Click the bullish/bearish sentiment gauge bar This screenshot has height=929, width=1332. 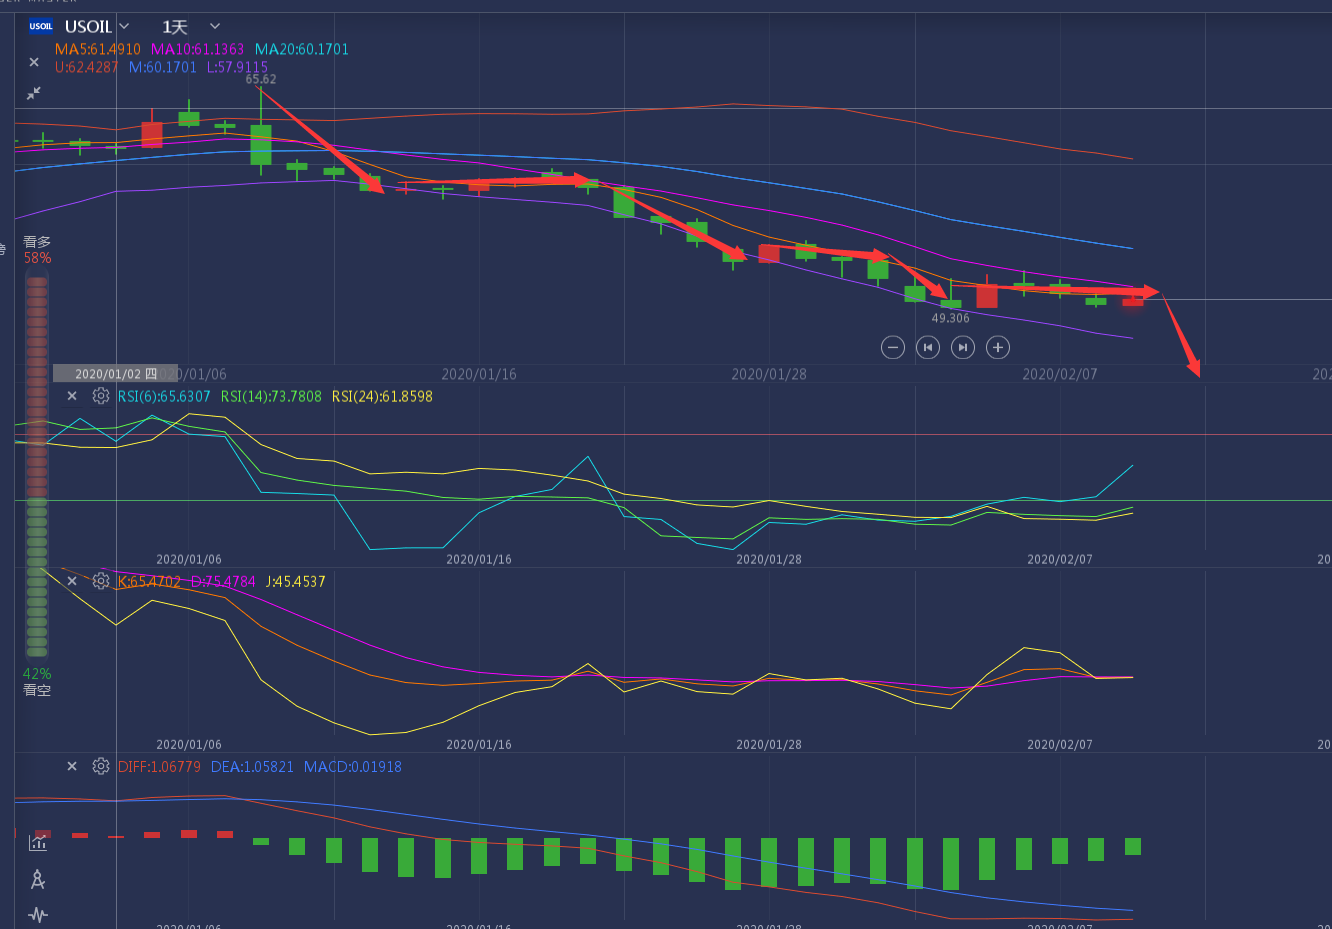point(37,466)
